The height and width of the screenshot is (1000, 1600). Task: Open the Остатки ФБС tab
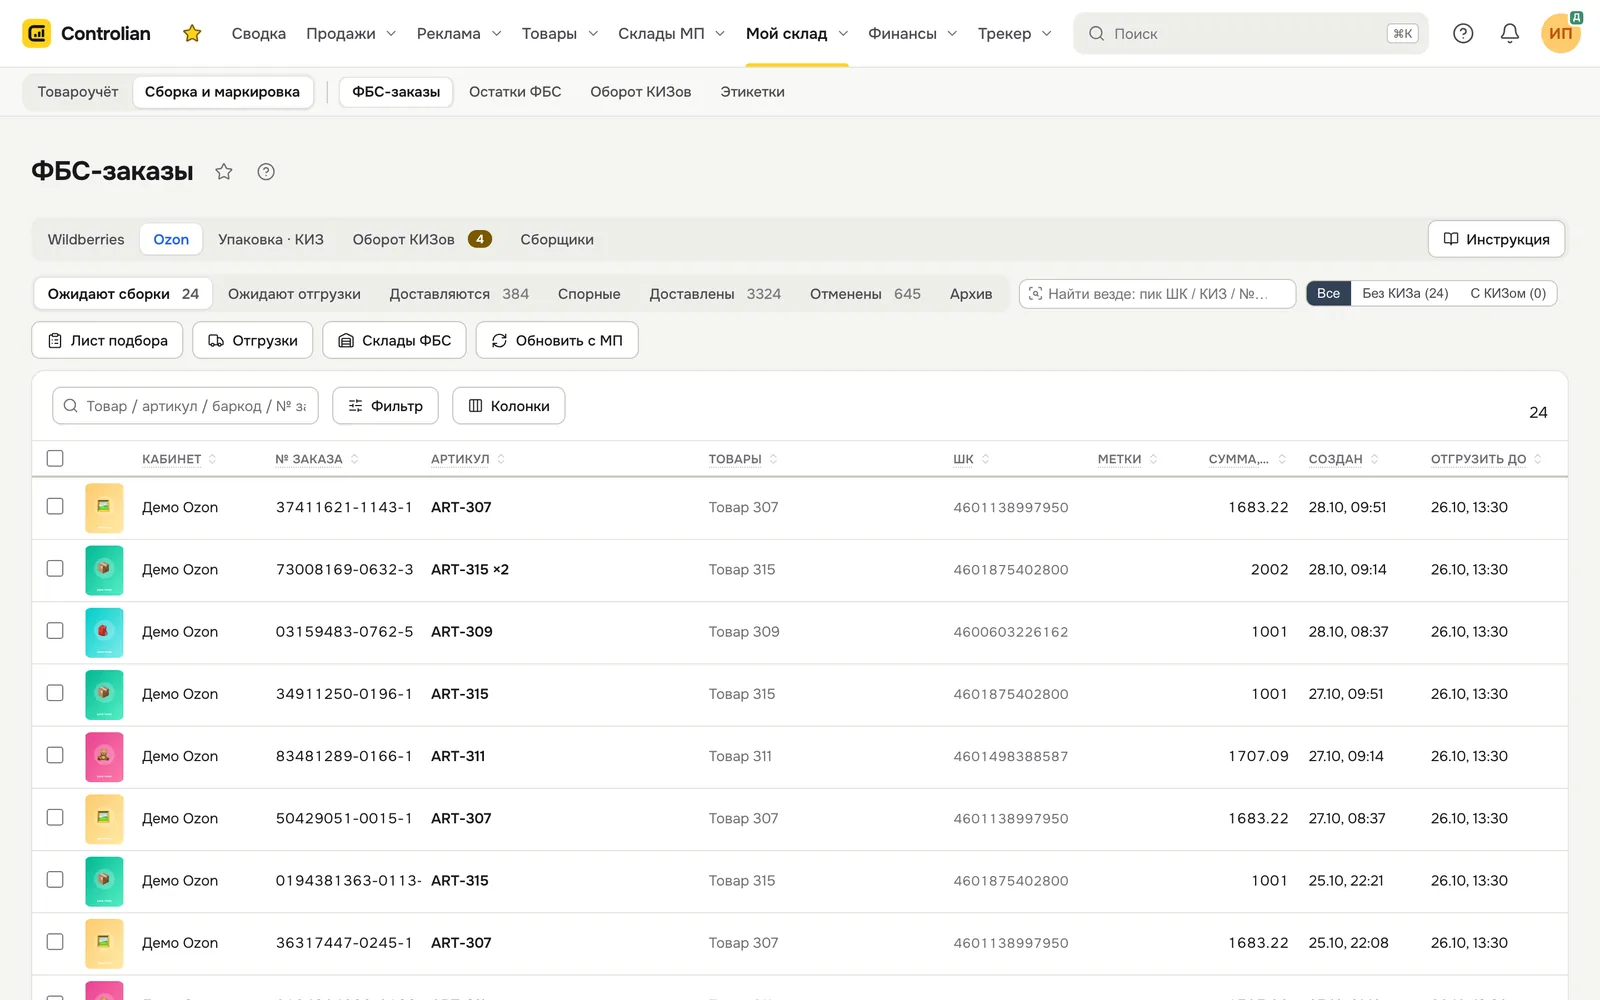click(515, 92)
